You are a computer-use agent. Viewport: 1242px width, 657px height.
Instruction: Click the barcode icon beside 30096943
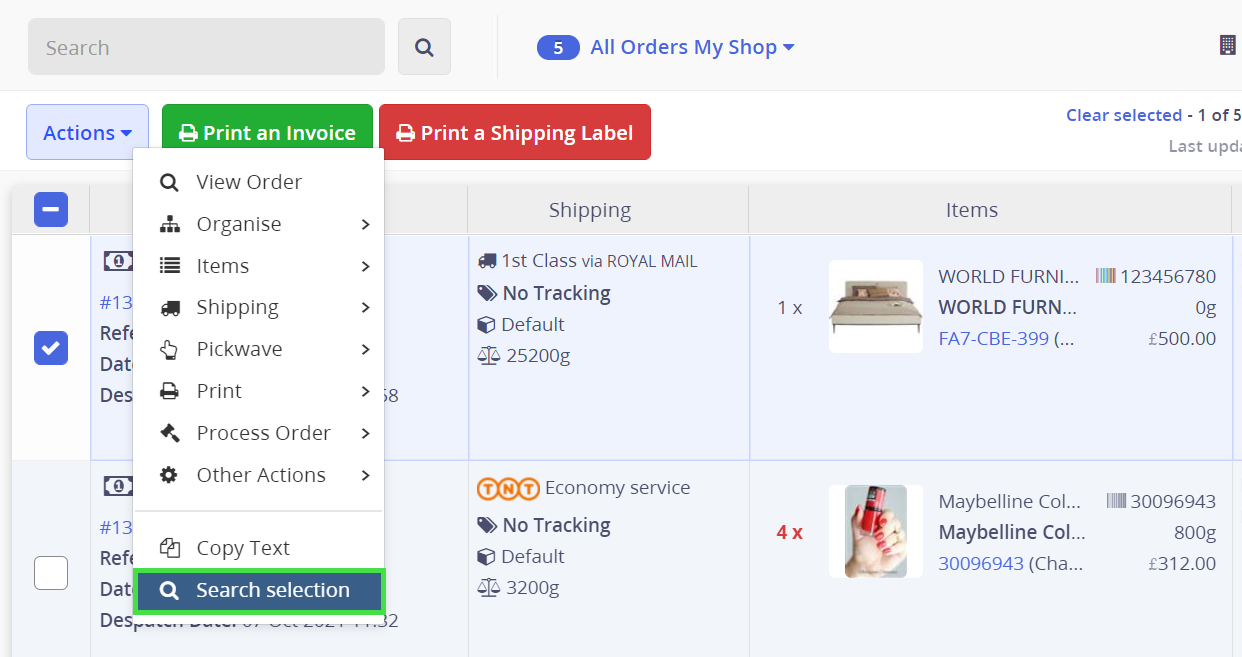point(1116,501)
